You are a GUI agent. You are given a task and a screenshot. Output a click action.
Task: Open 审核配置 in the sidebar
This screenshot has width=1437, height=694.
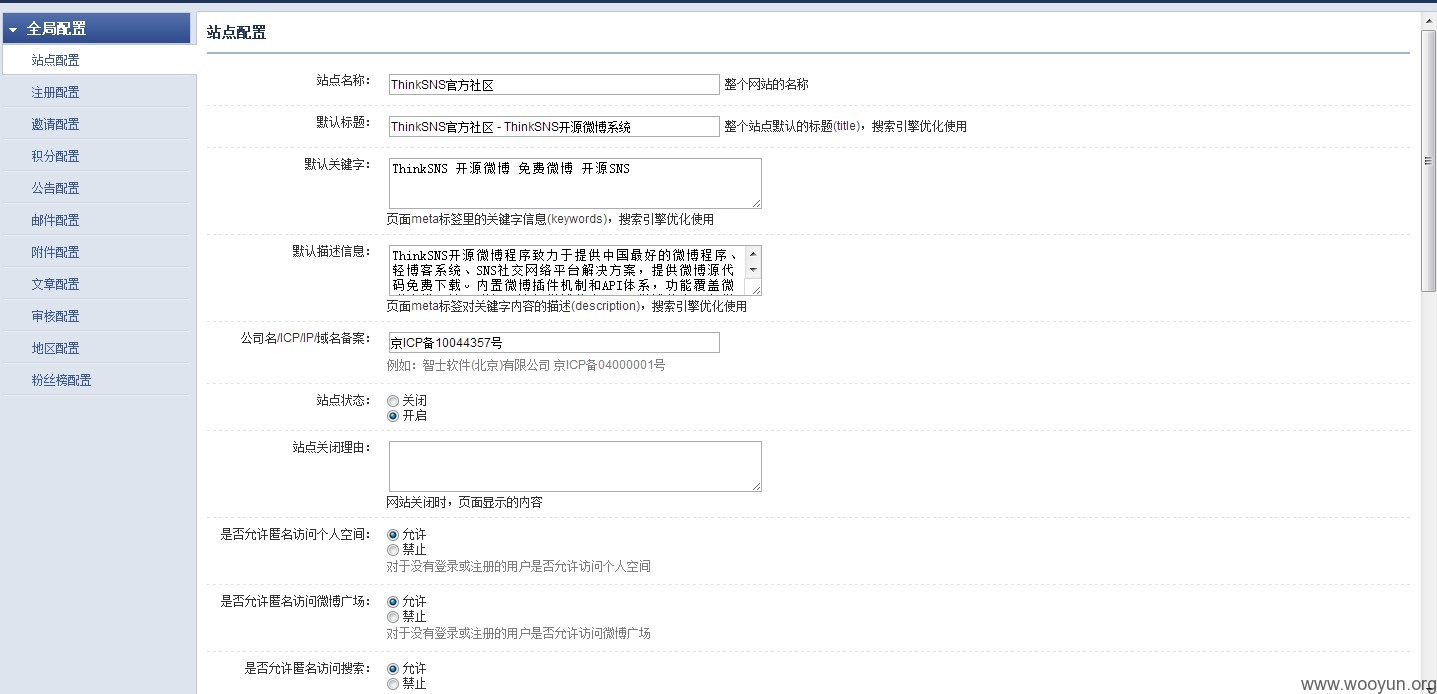(x=55, y=316)
